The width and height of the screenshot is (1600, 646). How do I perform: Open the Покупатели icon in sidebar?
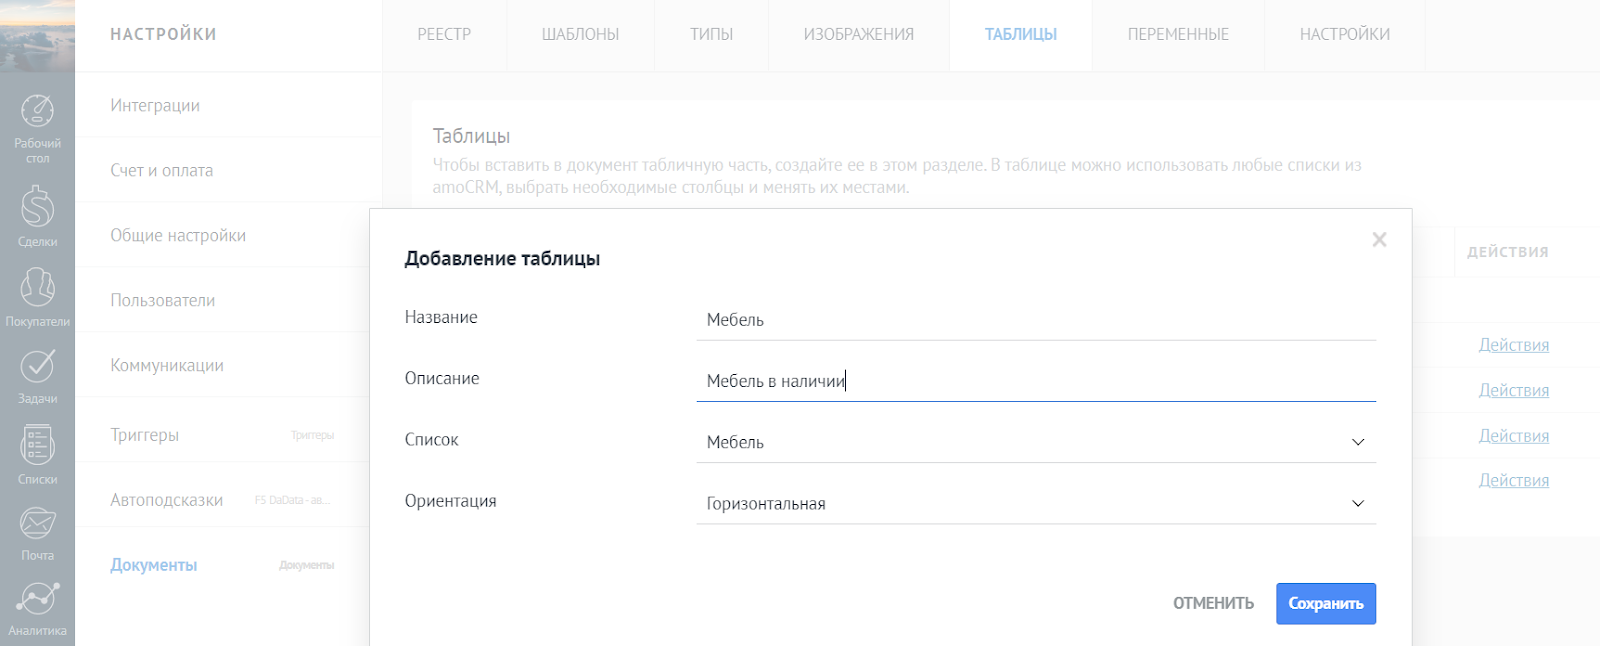[37, 288]
